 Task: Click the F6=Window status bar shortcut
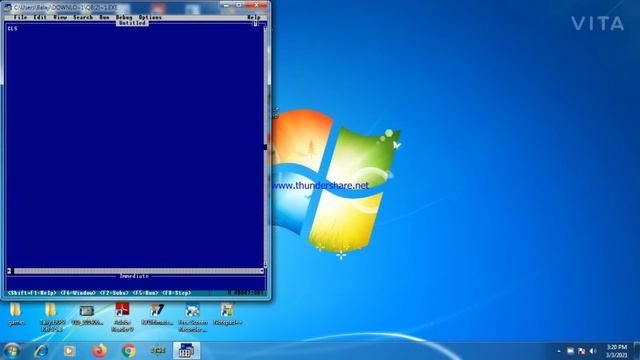tap(78, 293)
